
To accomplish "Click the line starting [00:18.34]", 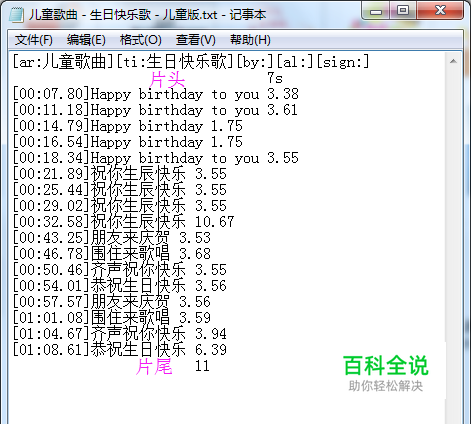I will coord(155,158).
